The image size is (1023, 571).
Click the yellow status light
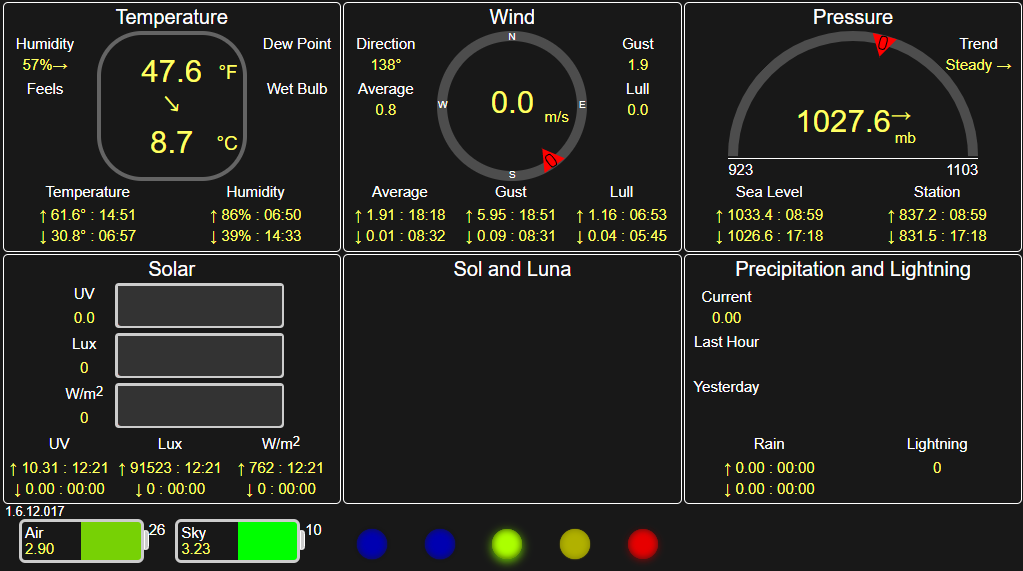[575, 543]
